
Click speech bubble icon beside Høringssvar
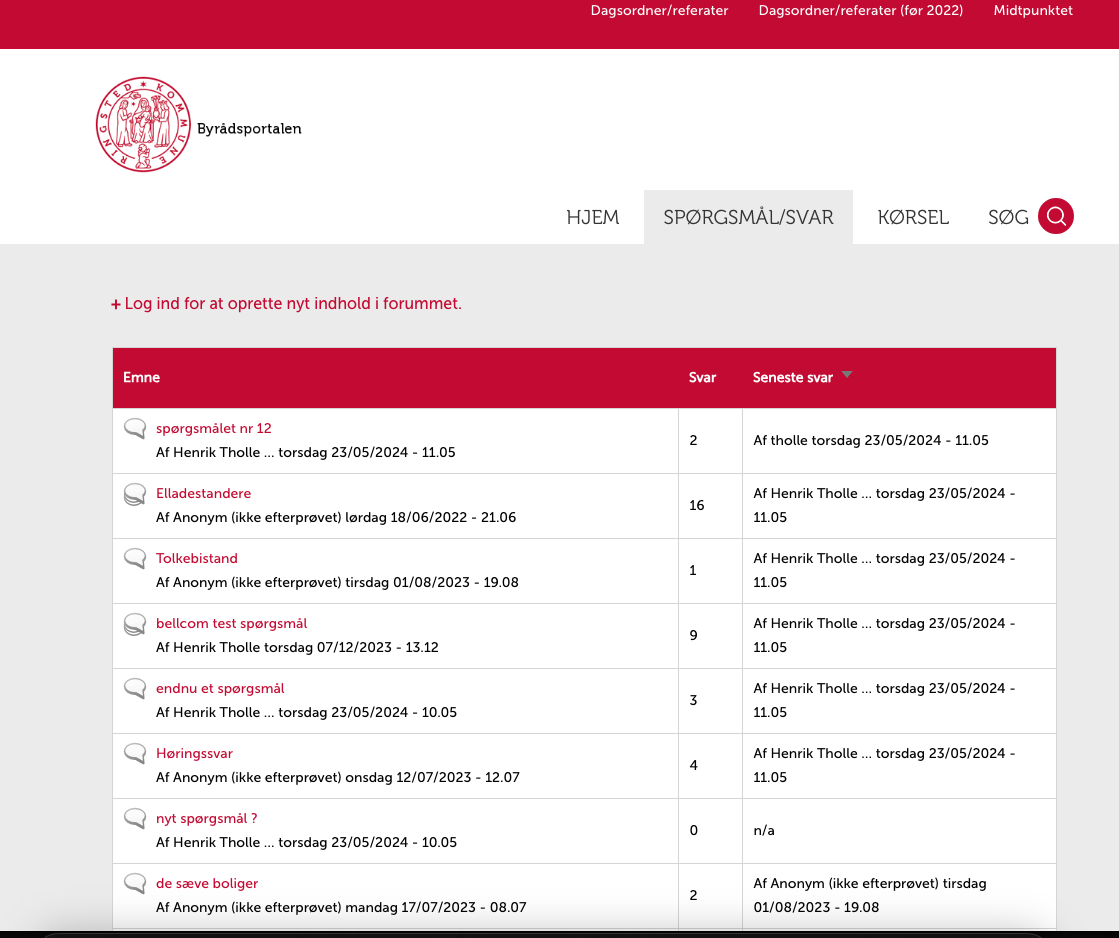[135, 754]
